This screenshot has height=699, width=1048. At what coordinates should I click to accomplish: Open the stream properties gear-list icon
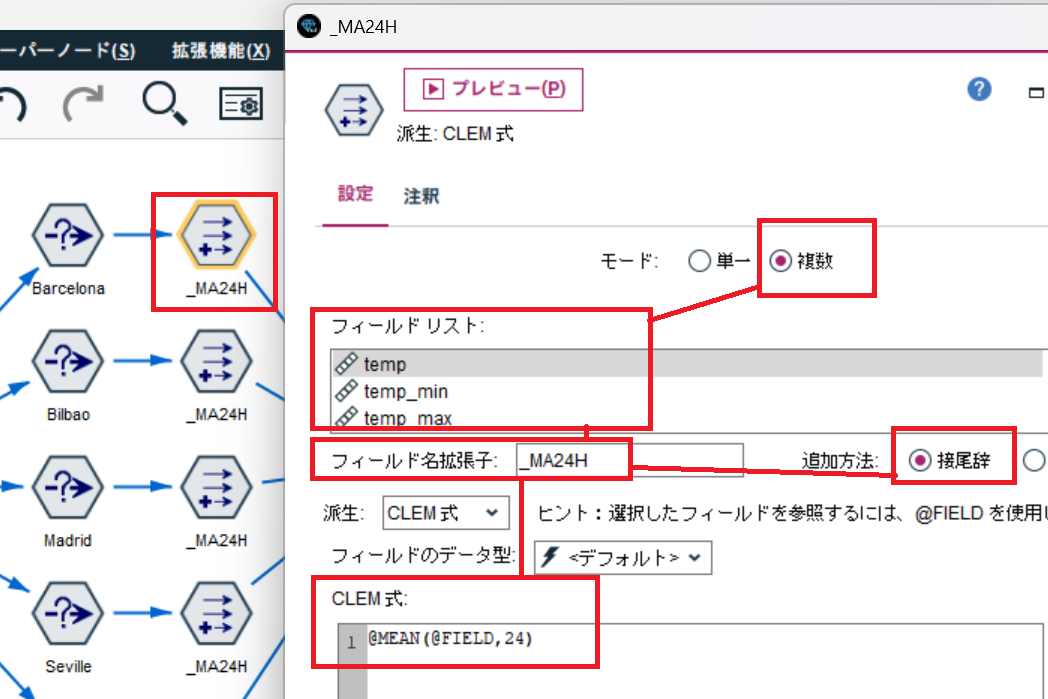[241, 104]
